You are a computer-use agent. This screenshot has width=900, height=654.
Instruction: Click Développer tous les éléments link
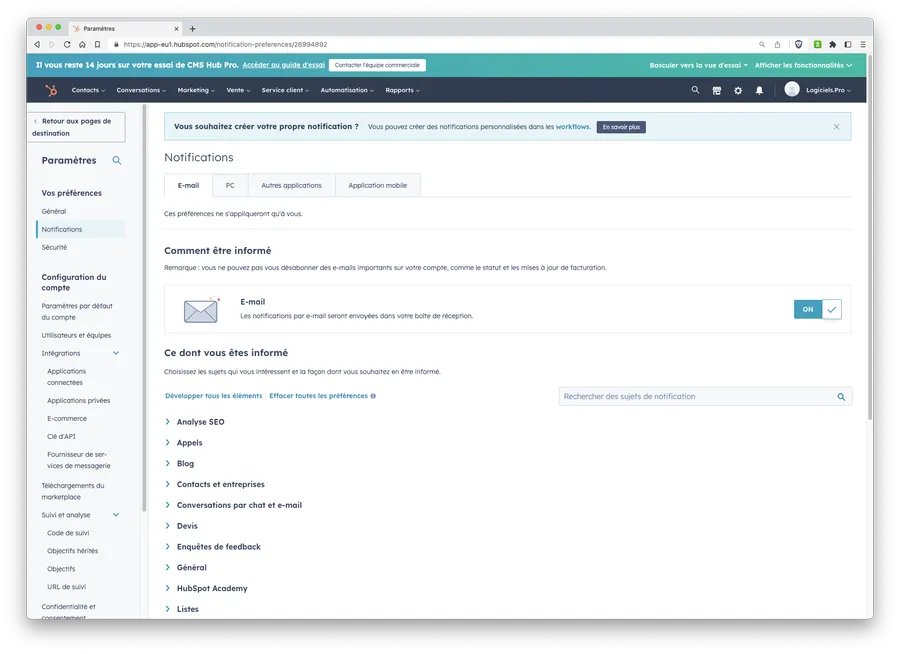point(213,396)
